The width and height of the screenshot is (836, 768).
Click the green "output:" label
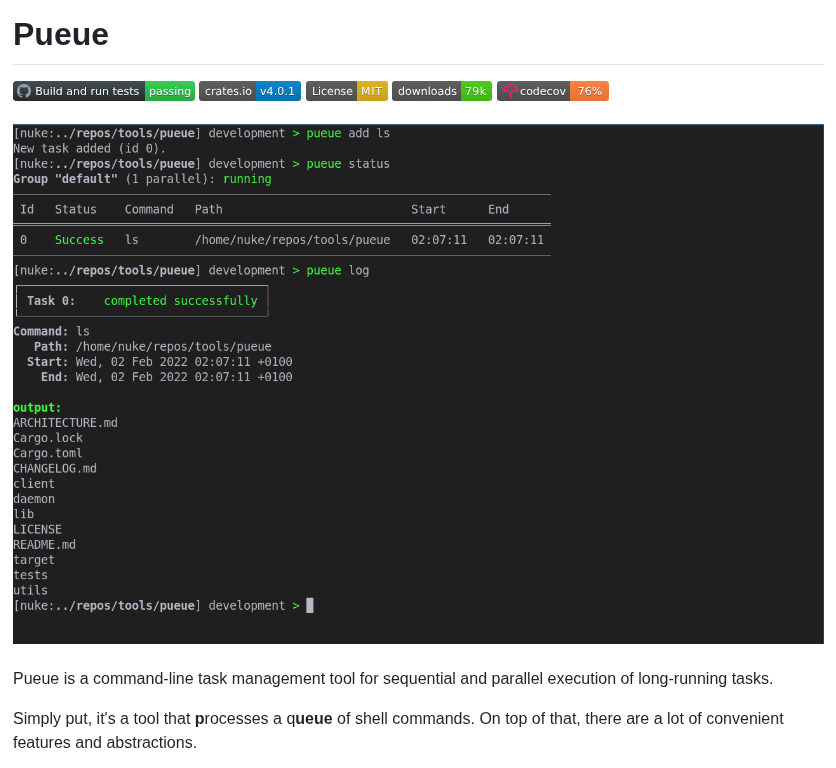coord(37,407)
